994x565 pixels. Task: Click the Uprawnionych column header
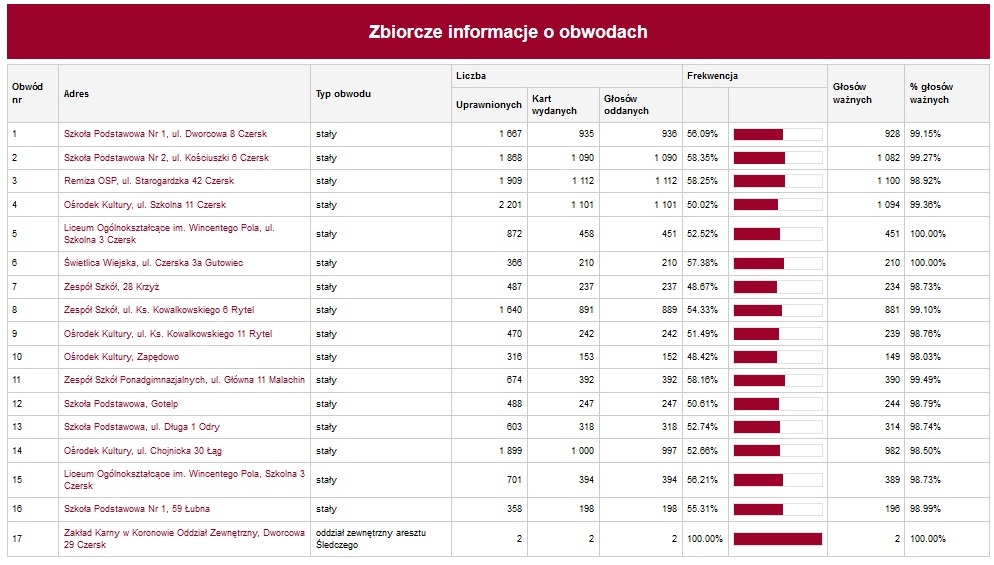tap(488, 105)
